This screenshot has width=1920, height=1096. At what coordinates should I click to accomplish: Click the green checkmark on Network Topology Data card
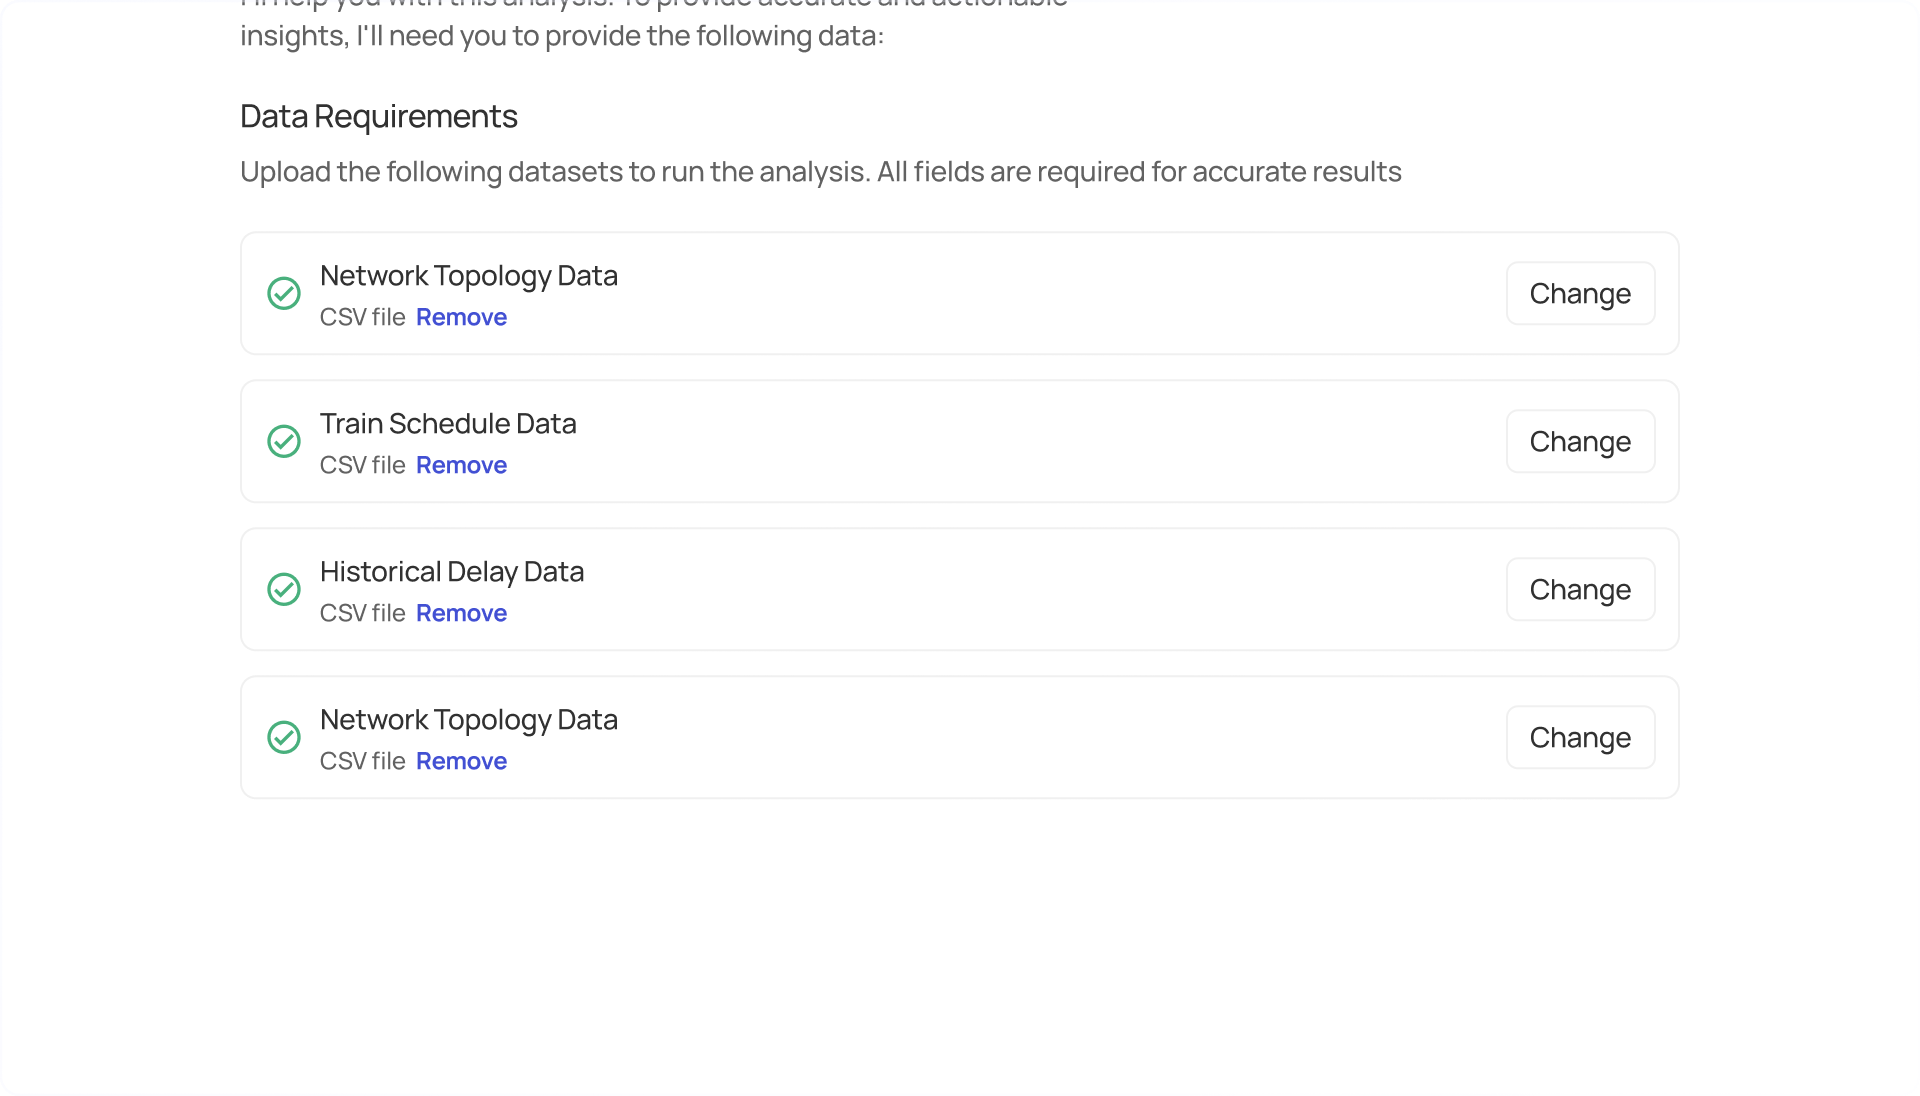[x=284, y=293]
